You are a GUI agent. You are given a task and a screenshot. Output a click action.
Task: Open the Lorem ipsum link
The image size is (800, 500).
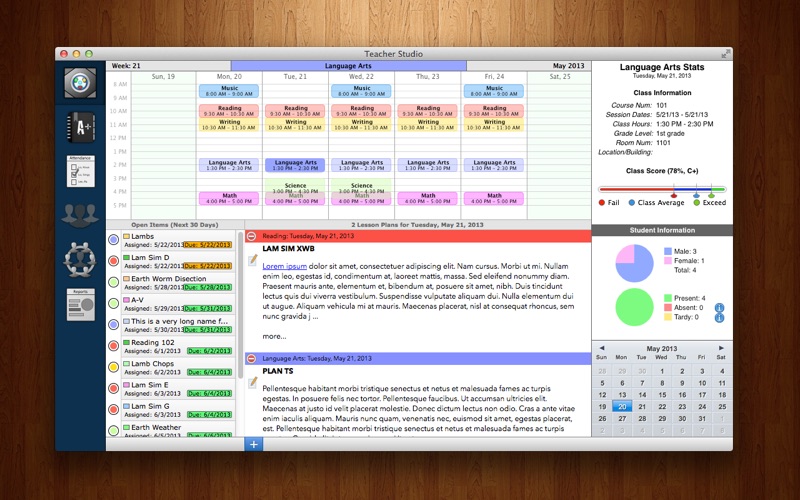coord(284,266)
